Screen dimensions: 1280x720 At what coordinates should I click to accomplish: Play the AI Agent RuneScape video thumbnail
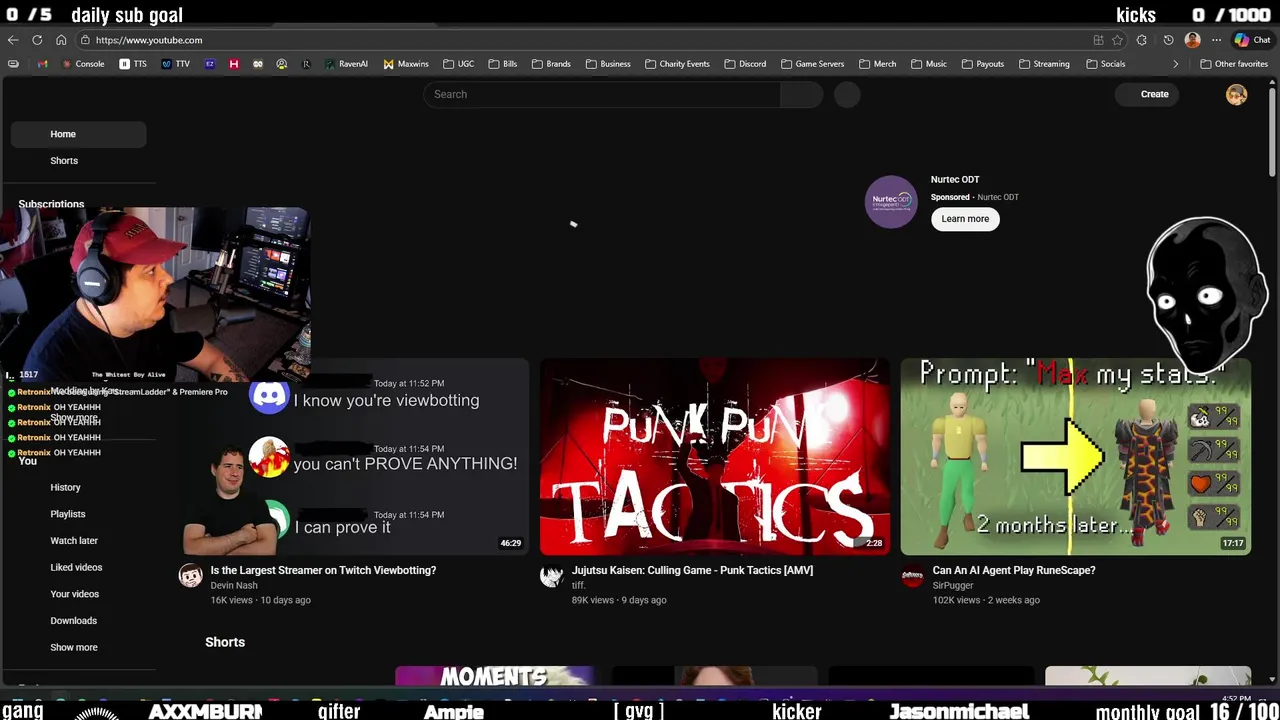click(x=1075, y=457)
